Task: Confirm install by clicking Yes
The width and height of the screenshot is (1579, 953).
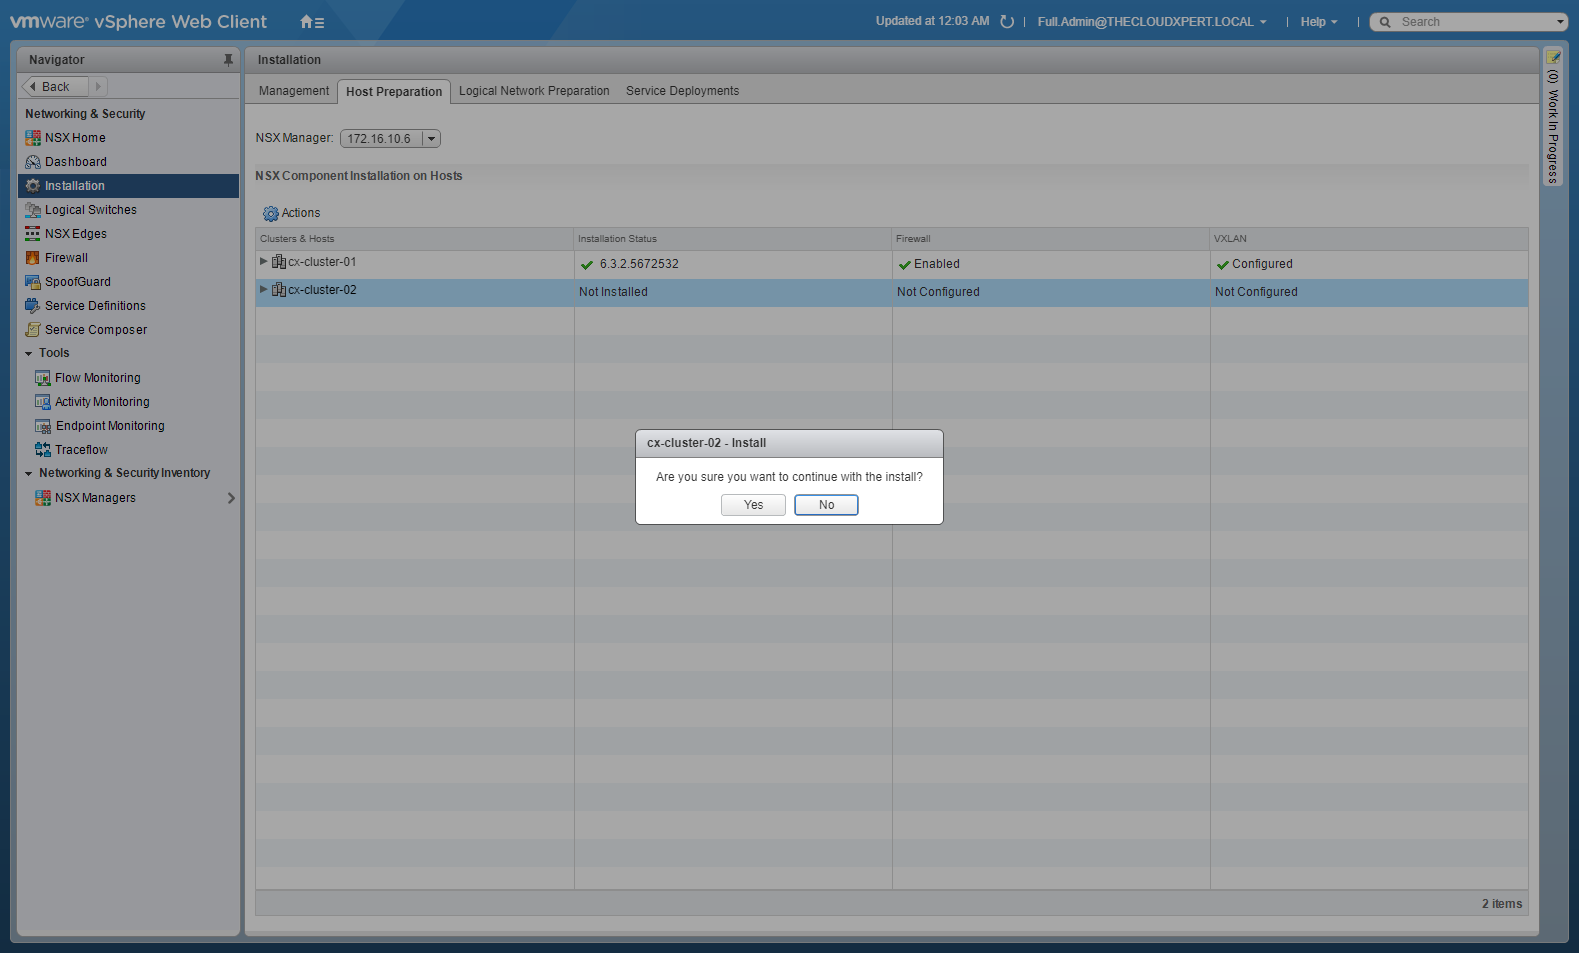Action: [753, 505]
